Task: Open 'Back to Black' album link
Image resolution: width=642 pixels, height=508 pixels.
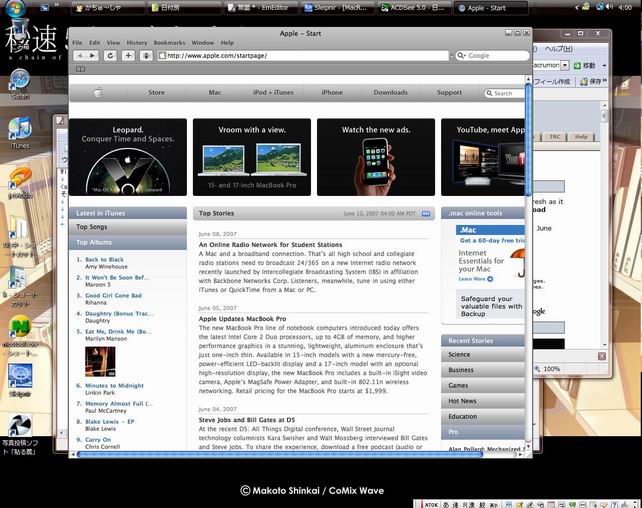Action: [x=104, y=260]
